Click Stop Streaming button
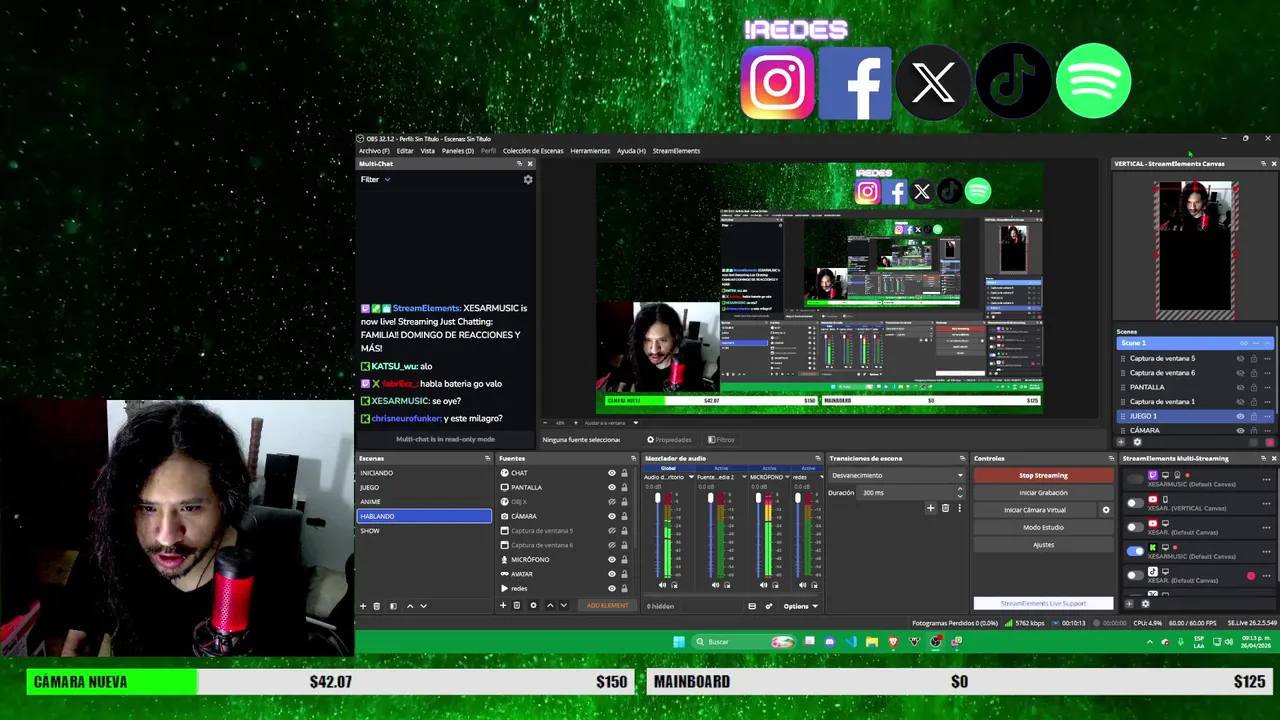 1043,475
